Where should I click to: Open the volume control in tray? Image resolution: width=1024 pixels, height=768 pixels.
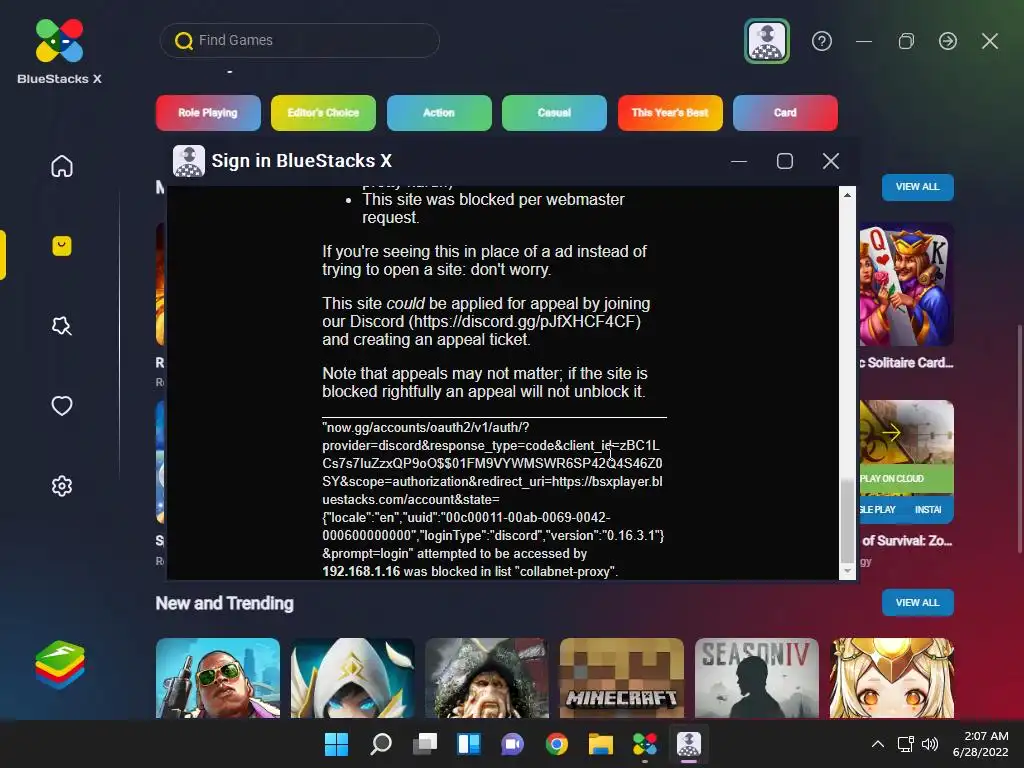pos(930,744)
